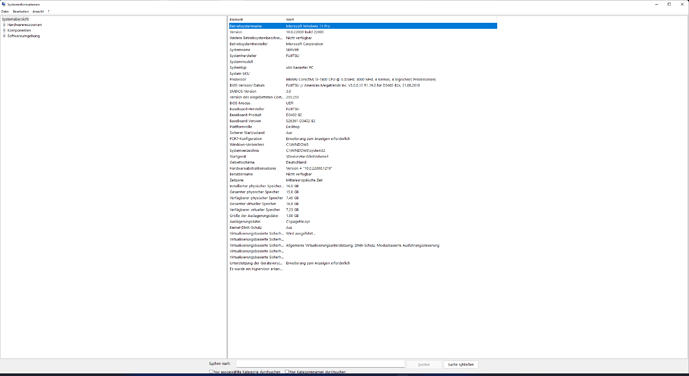
Task: Select the Systemtyp row
Action: click(363, 68)
